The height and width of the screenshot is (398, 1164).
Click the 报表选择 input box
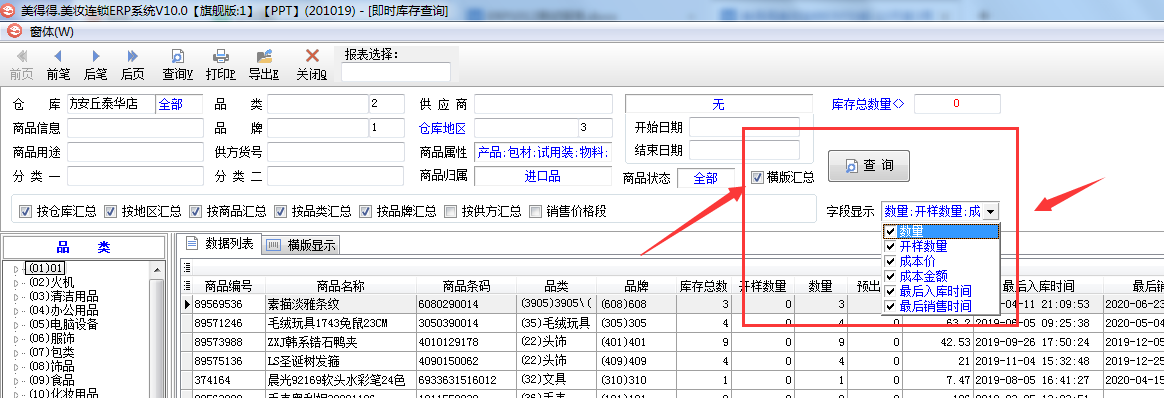click(x=396, y=72)
